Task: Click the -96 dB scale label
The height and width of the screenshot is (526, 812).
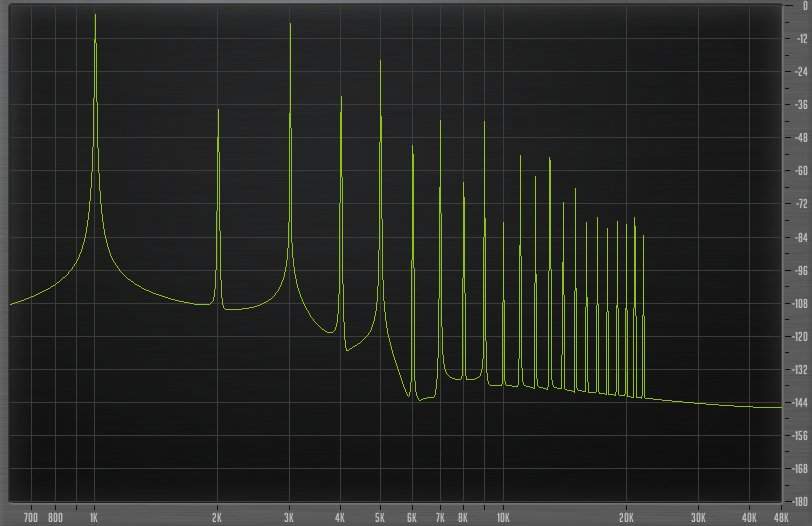Action: [801, 270]
